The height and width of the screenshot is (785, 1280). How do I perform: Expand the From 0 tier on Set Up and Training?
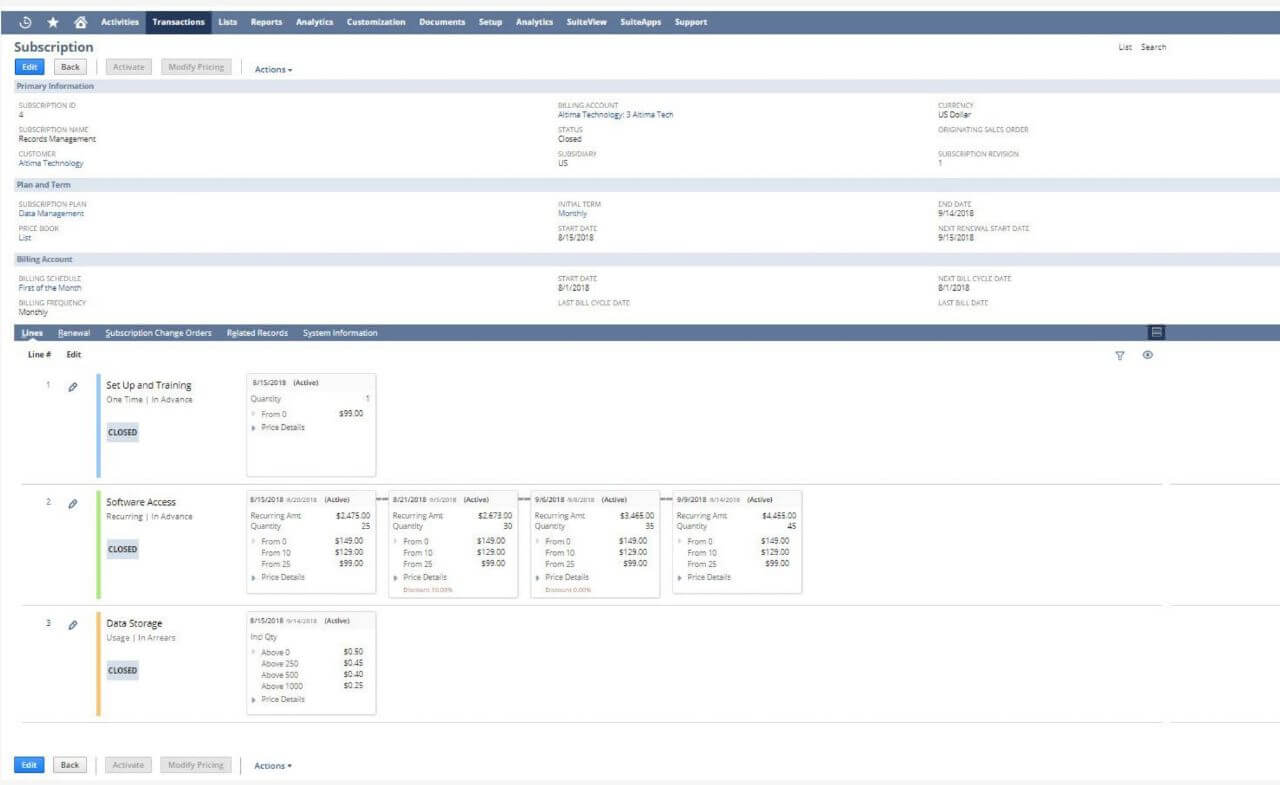tap(273, 412)
